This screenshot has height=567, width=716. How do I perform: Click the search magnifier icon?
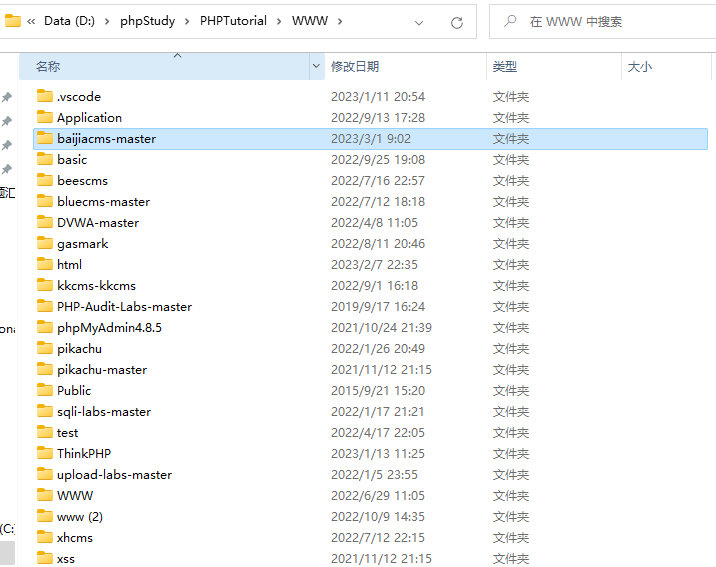point(510,21)
